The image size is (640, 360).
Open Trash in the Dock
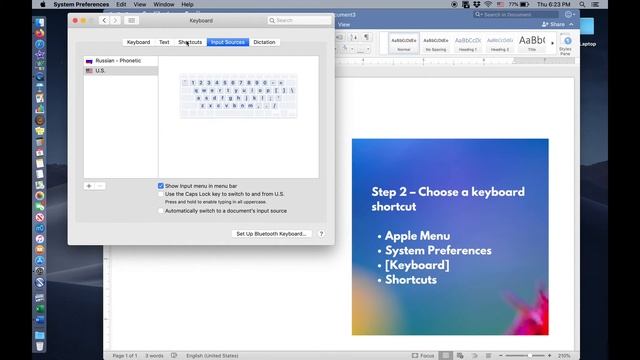pyautogui.click(x=40, y=347)
